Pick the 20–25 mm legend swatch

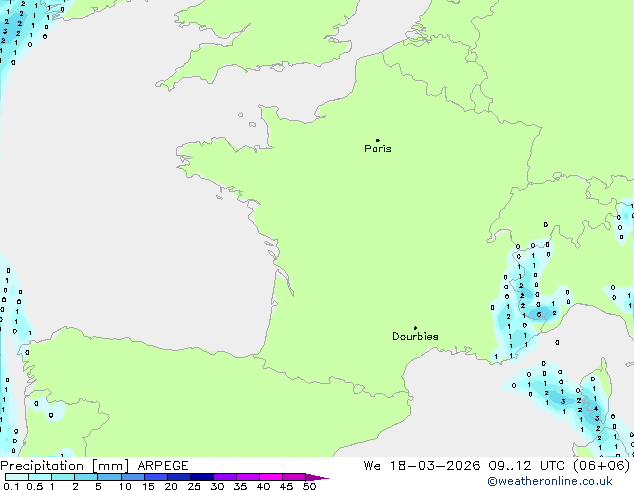tap(178, 477)
